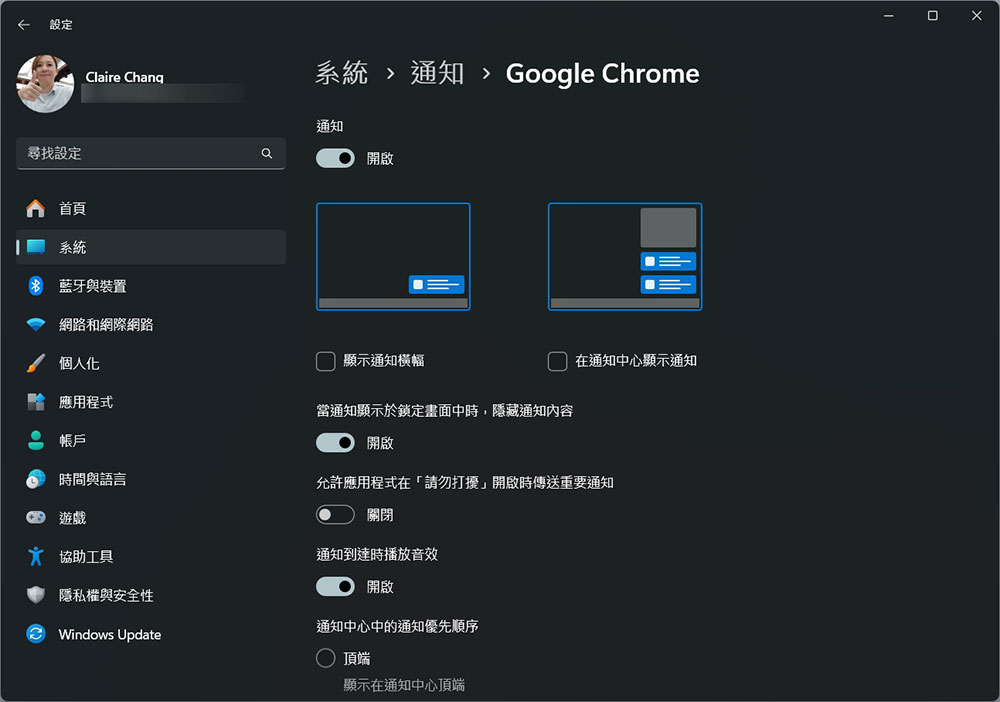Open 遊戲 settings
The width and height of the screenshot is (1000, 702).
(x=151, y=518)
